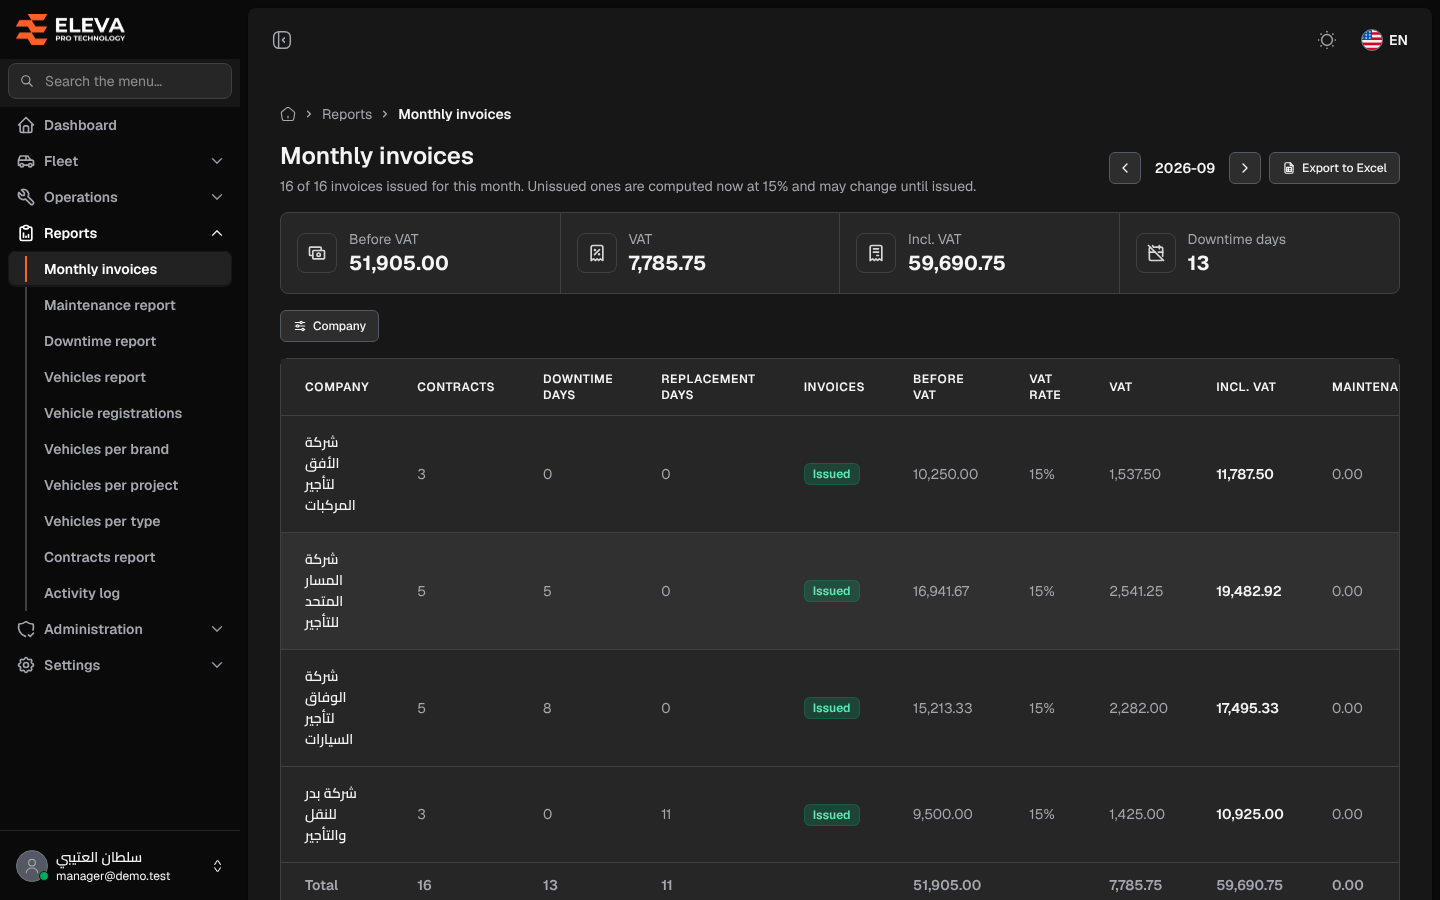
Task: Click the home icon in the breadcrumb
Action: tap(288, 114)
